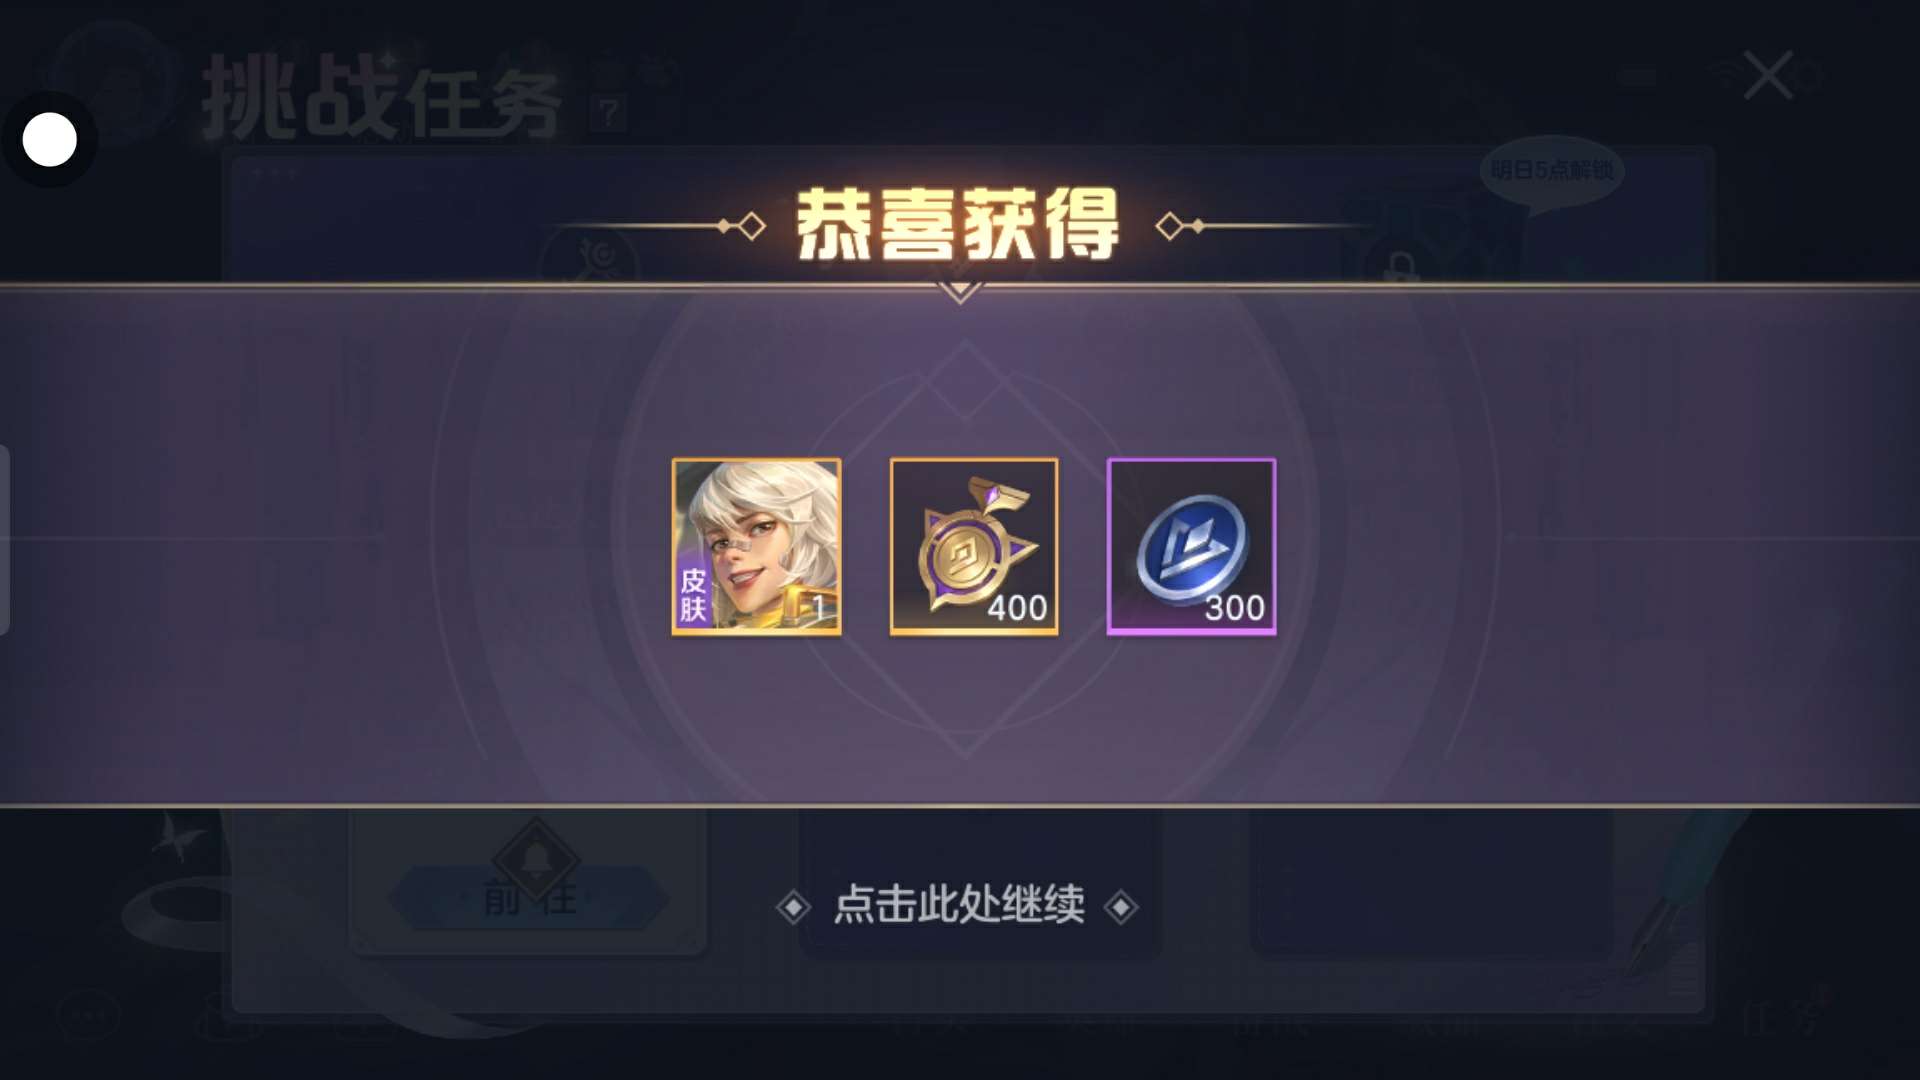
Task: Open the dimmed chat bubble icon
Action: pos(89,1016)
